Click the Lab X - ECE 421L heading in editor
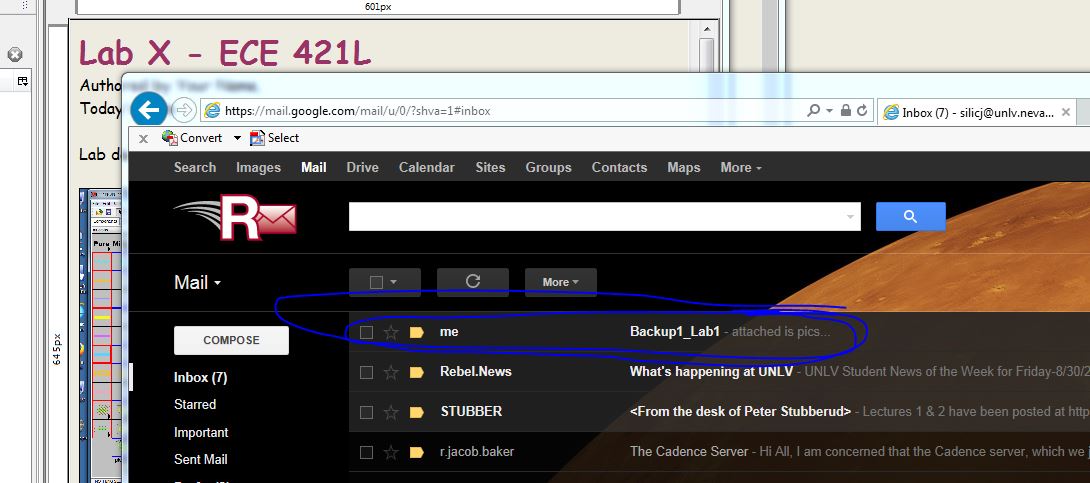Screen dimensions: 1090x483 [225, 53]
